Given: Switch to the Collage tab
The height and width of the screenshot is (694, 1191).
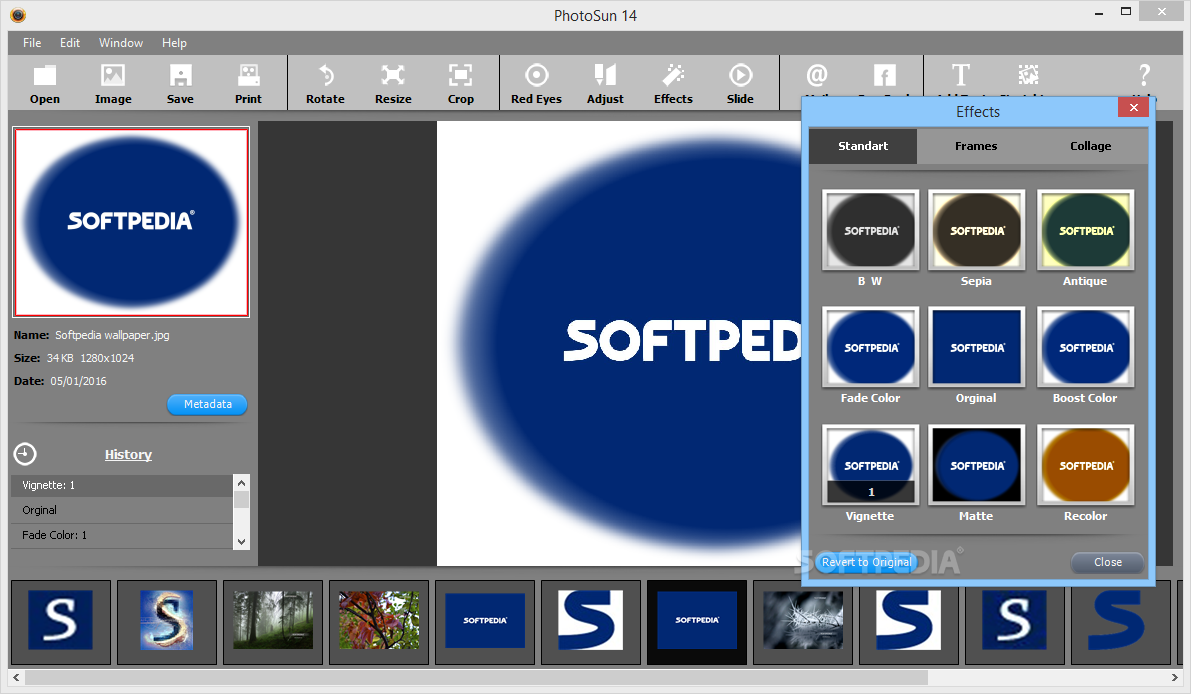Looking at the screenshot, I should click(x=1090, y=146).
